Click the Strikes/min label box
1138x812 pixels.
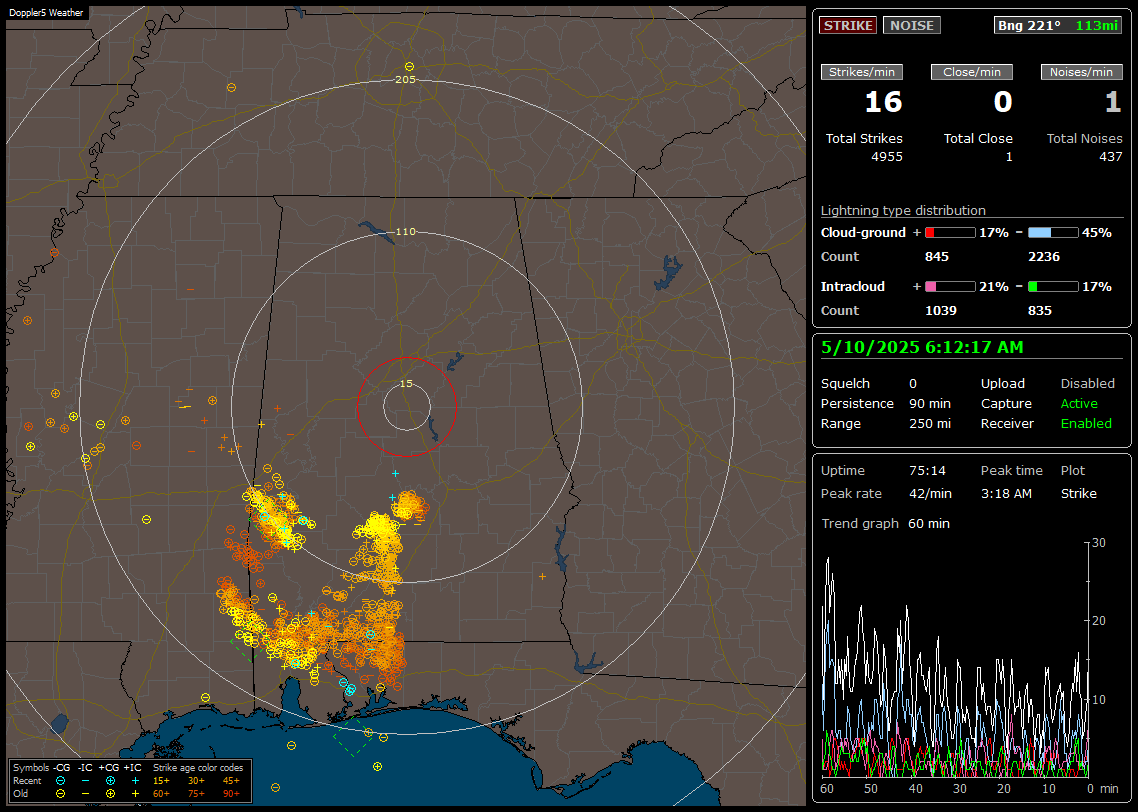pos(861,72)
